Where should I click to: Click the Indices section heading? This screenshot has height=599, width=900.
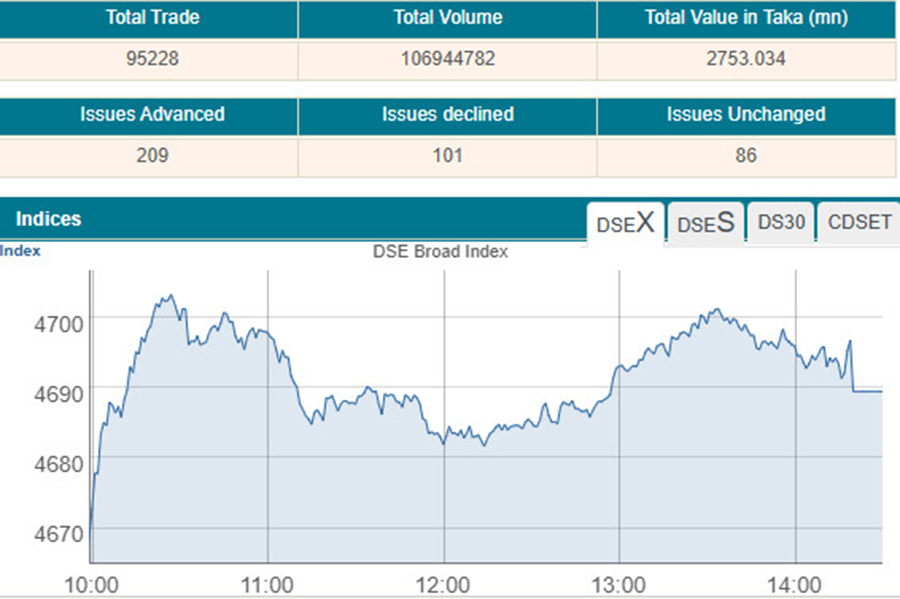(48, 219)
